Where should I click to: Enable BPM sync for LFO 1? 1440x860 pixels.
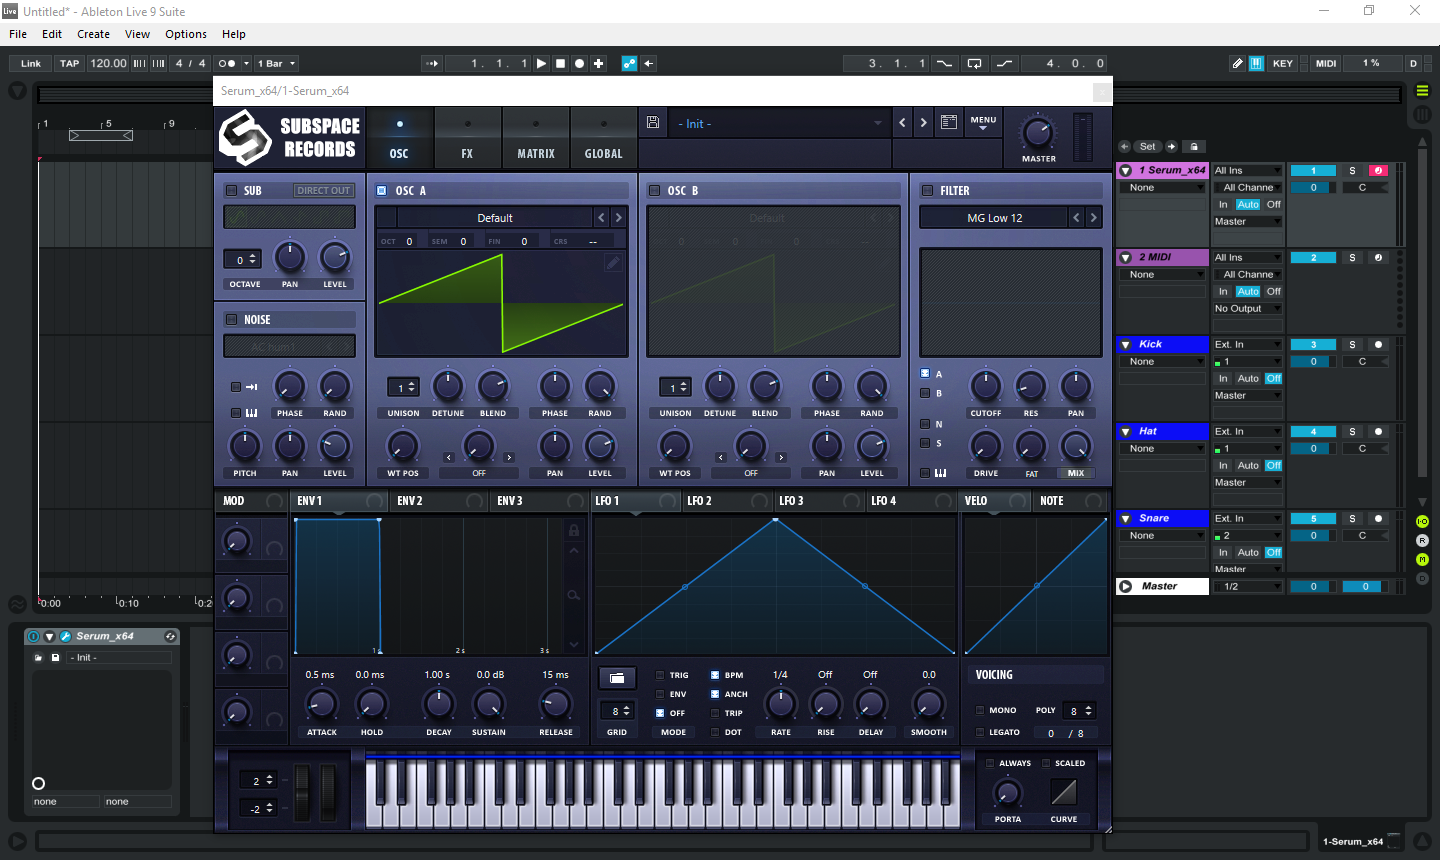click(713, 675)
